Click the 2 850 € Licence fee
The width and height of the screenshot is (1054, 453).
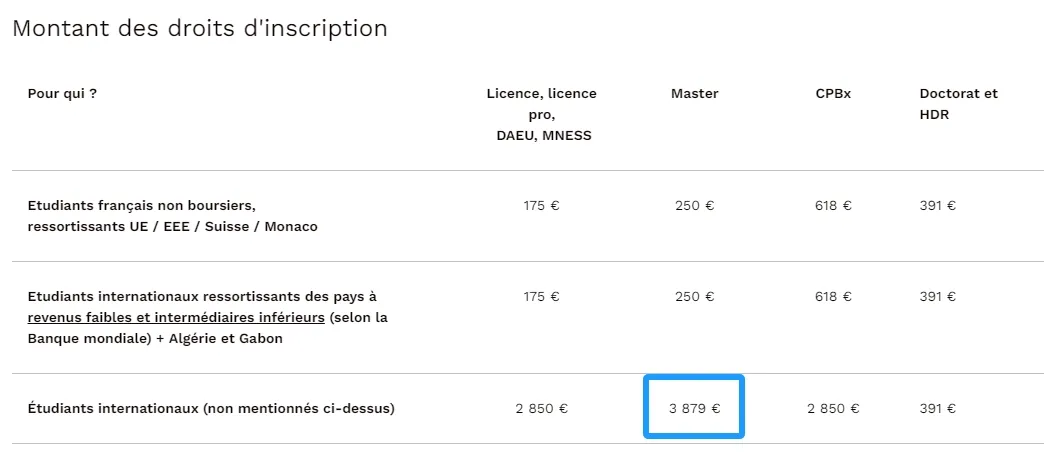542,408
